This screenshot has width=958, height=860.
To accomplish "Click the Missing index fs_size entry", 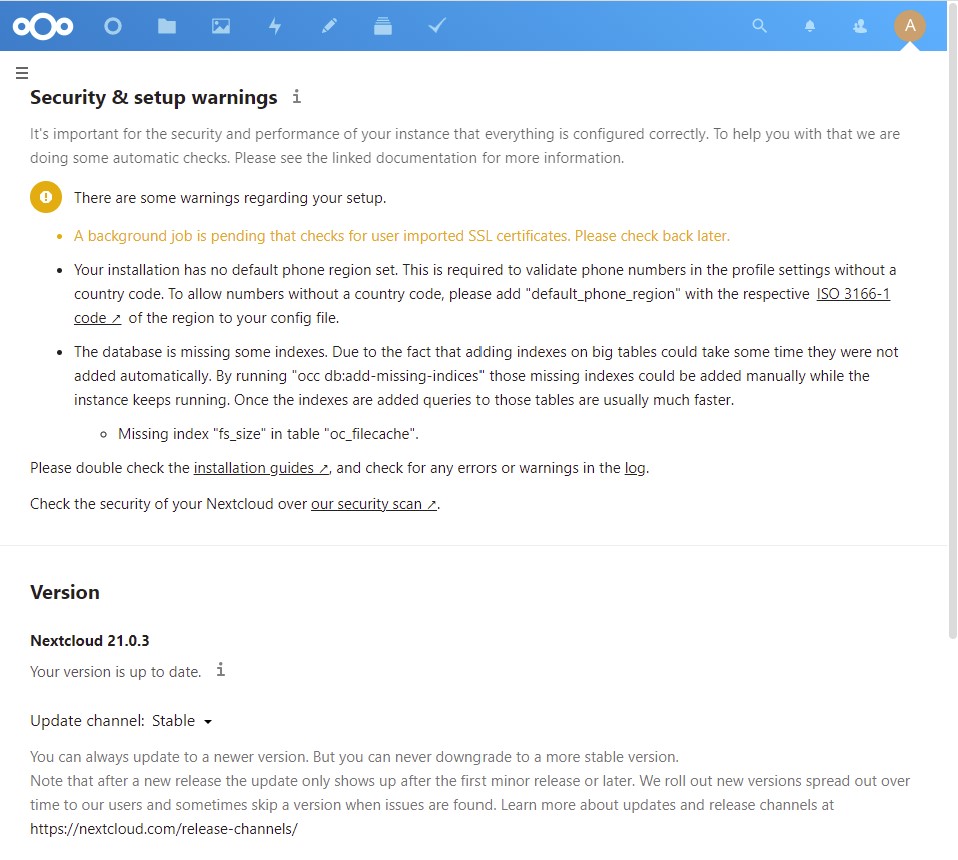I will (268, 434).
